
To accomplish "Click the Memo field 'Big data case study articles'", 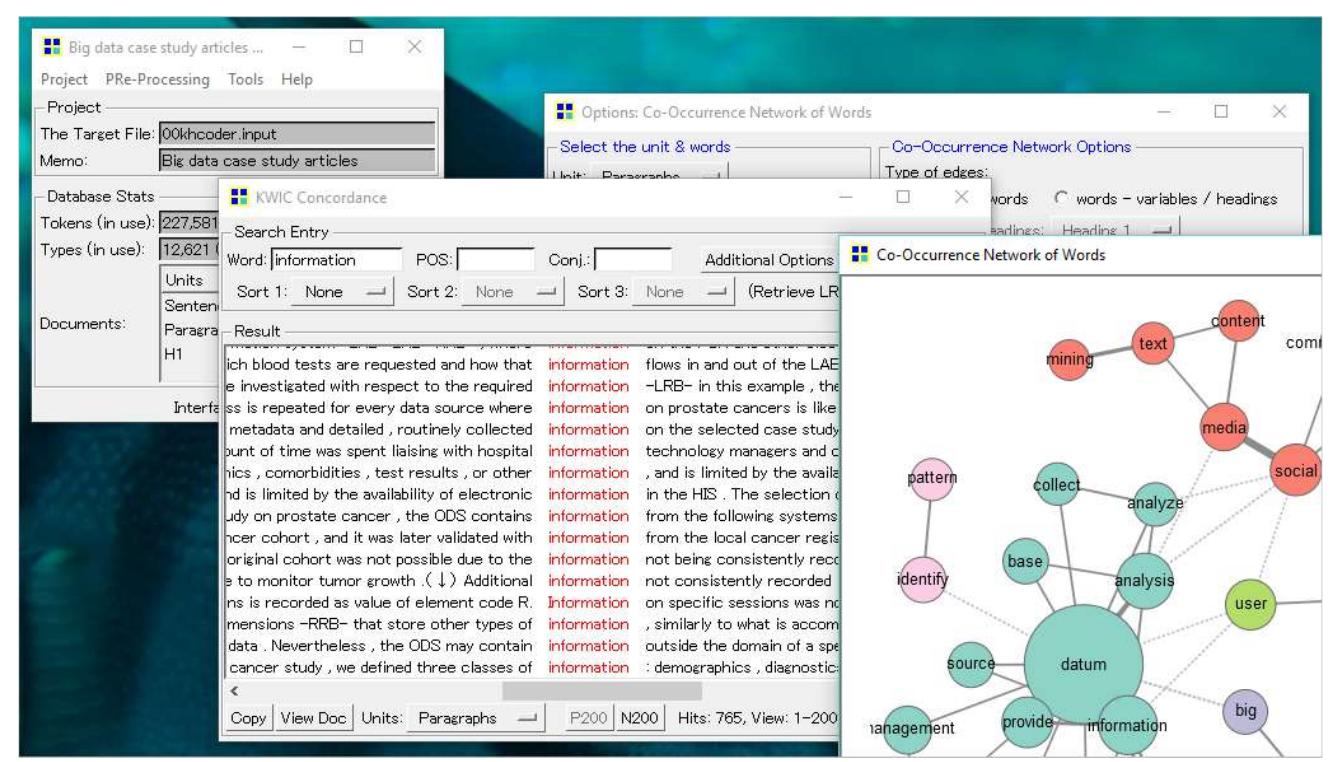I will point(297,160).
